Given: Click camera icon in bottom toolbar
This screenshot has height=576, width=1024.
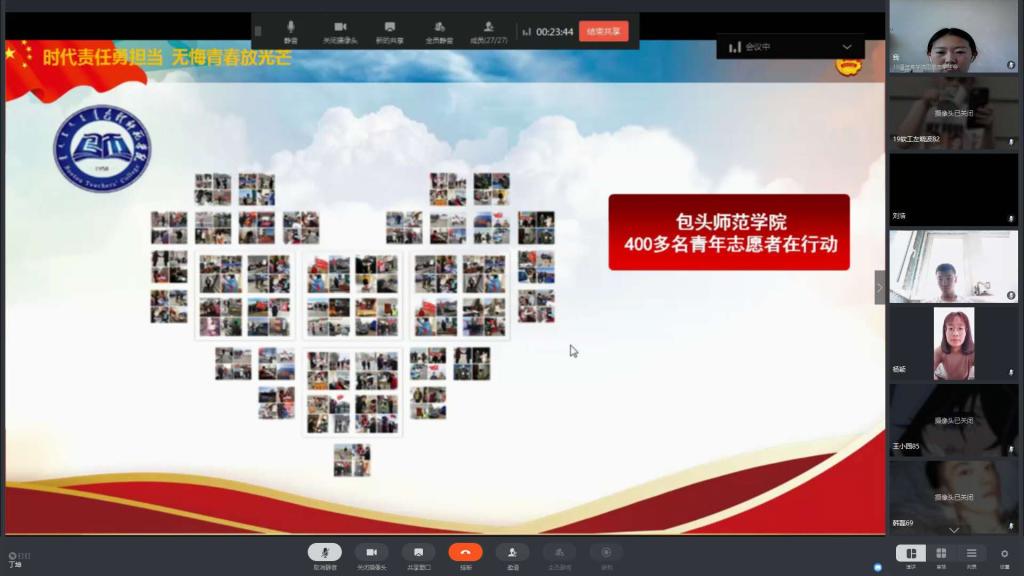Looking at the screenshot, I should tap(371, 553).
